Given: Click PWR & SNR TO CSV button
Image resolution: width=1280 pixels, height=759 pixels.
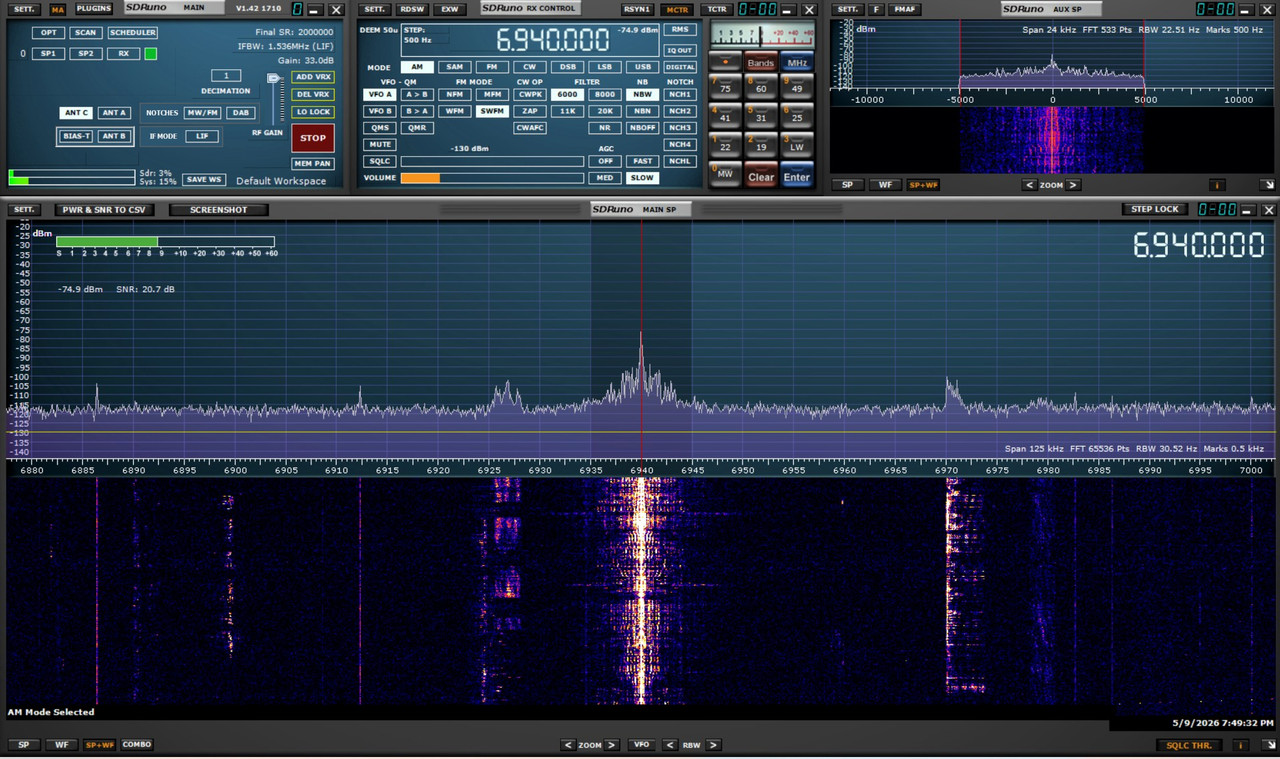Looking at the screenshot, I should point(104,210).
